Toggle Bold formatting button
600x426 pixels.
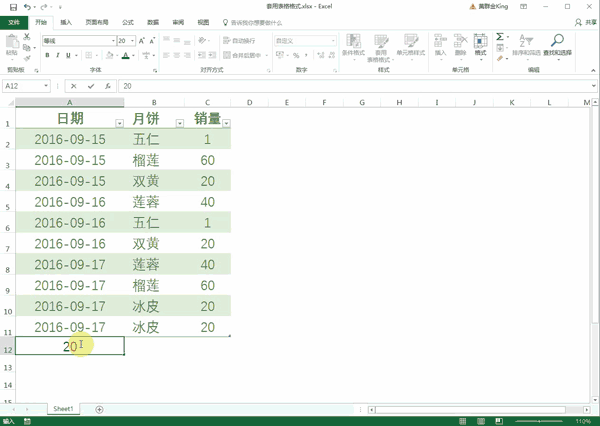coord(46,56)
